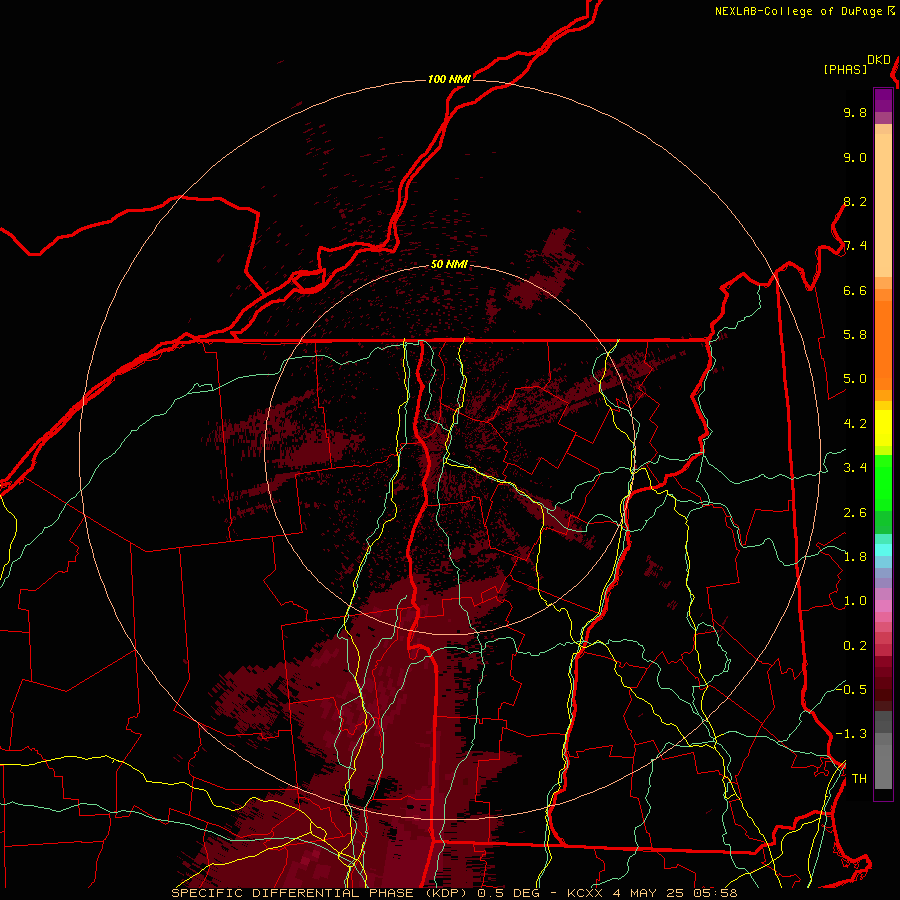The height and width of the screenshot is (900, 900).
Task: Click the 5.0 scale value
Action: pyautogui.click(x=855, y=379)
